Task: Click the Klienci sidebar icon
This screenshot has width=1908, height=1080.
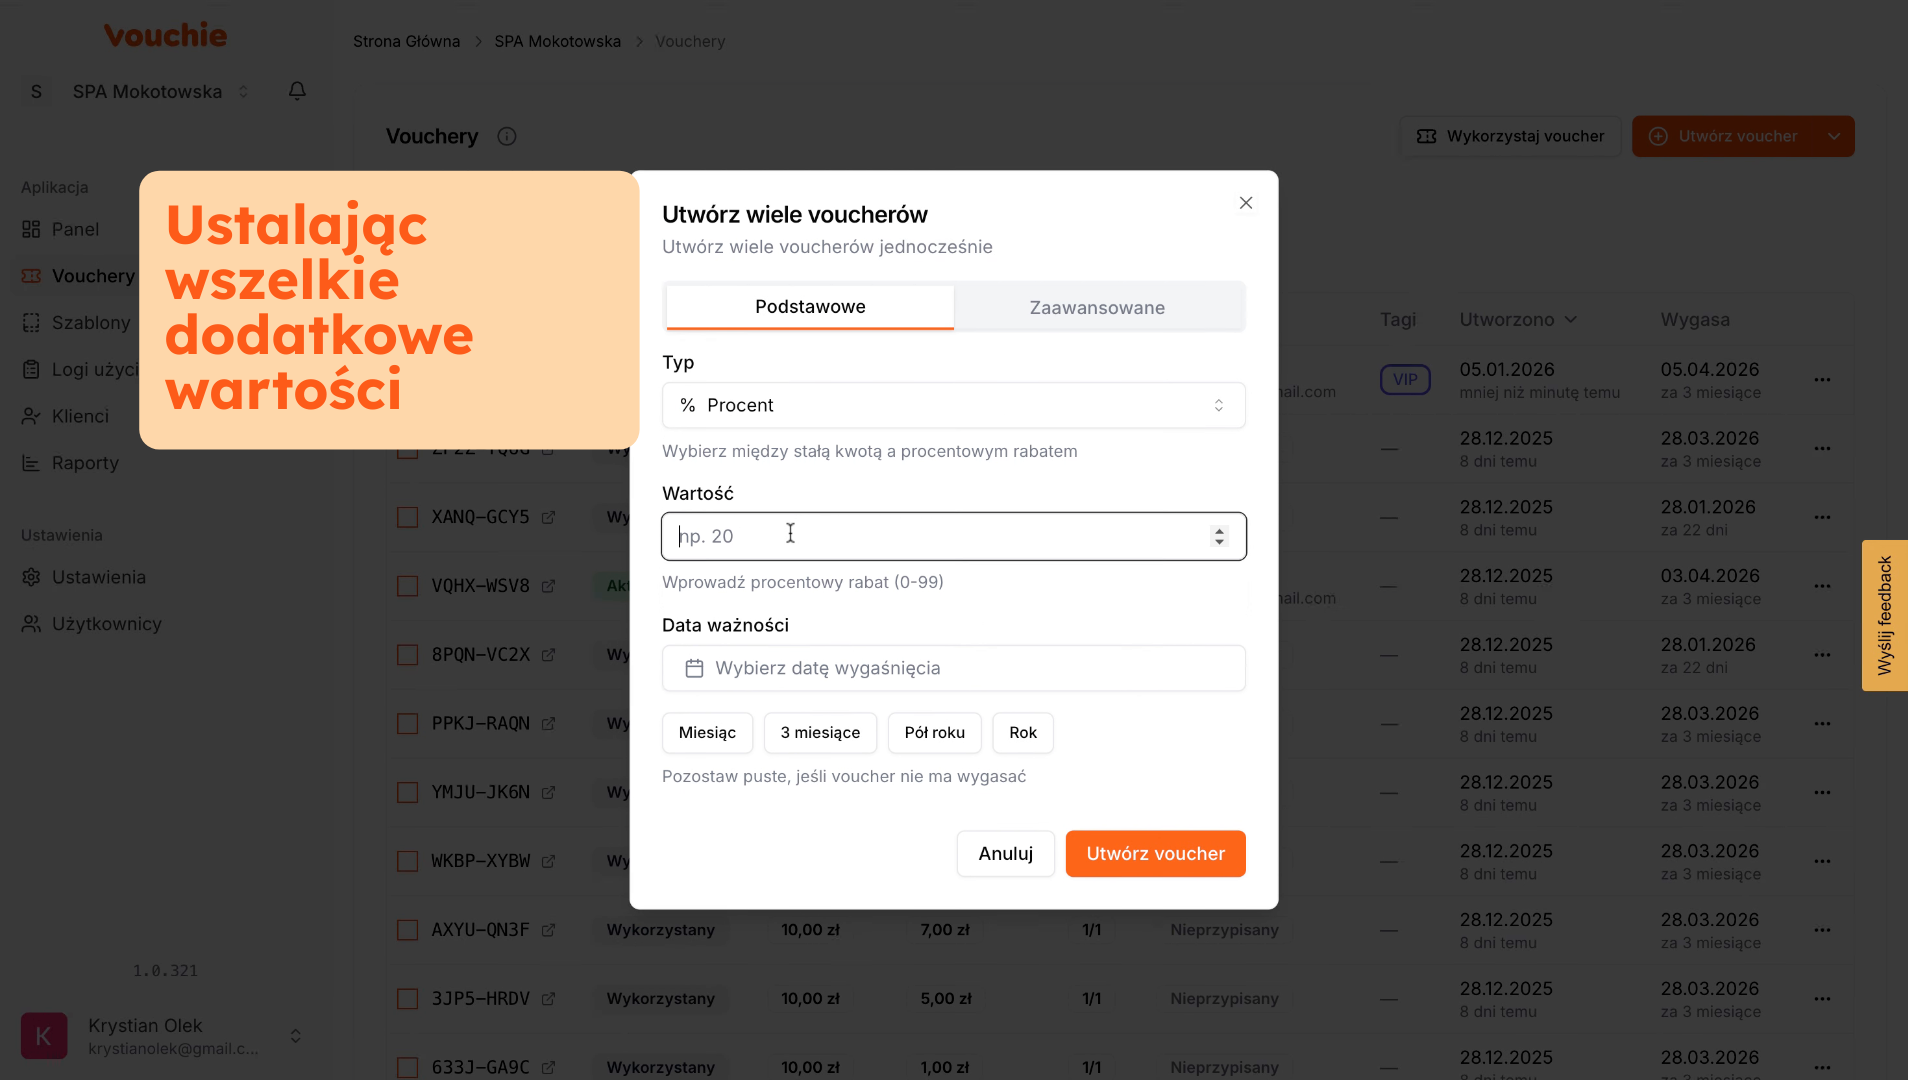Action: tap(31, 416)
